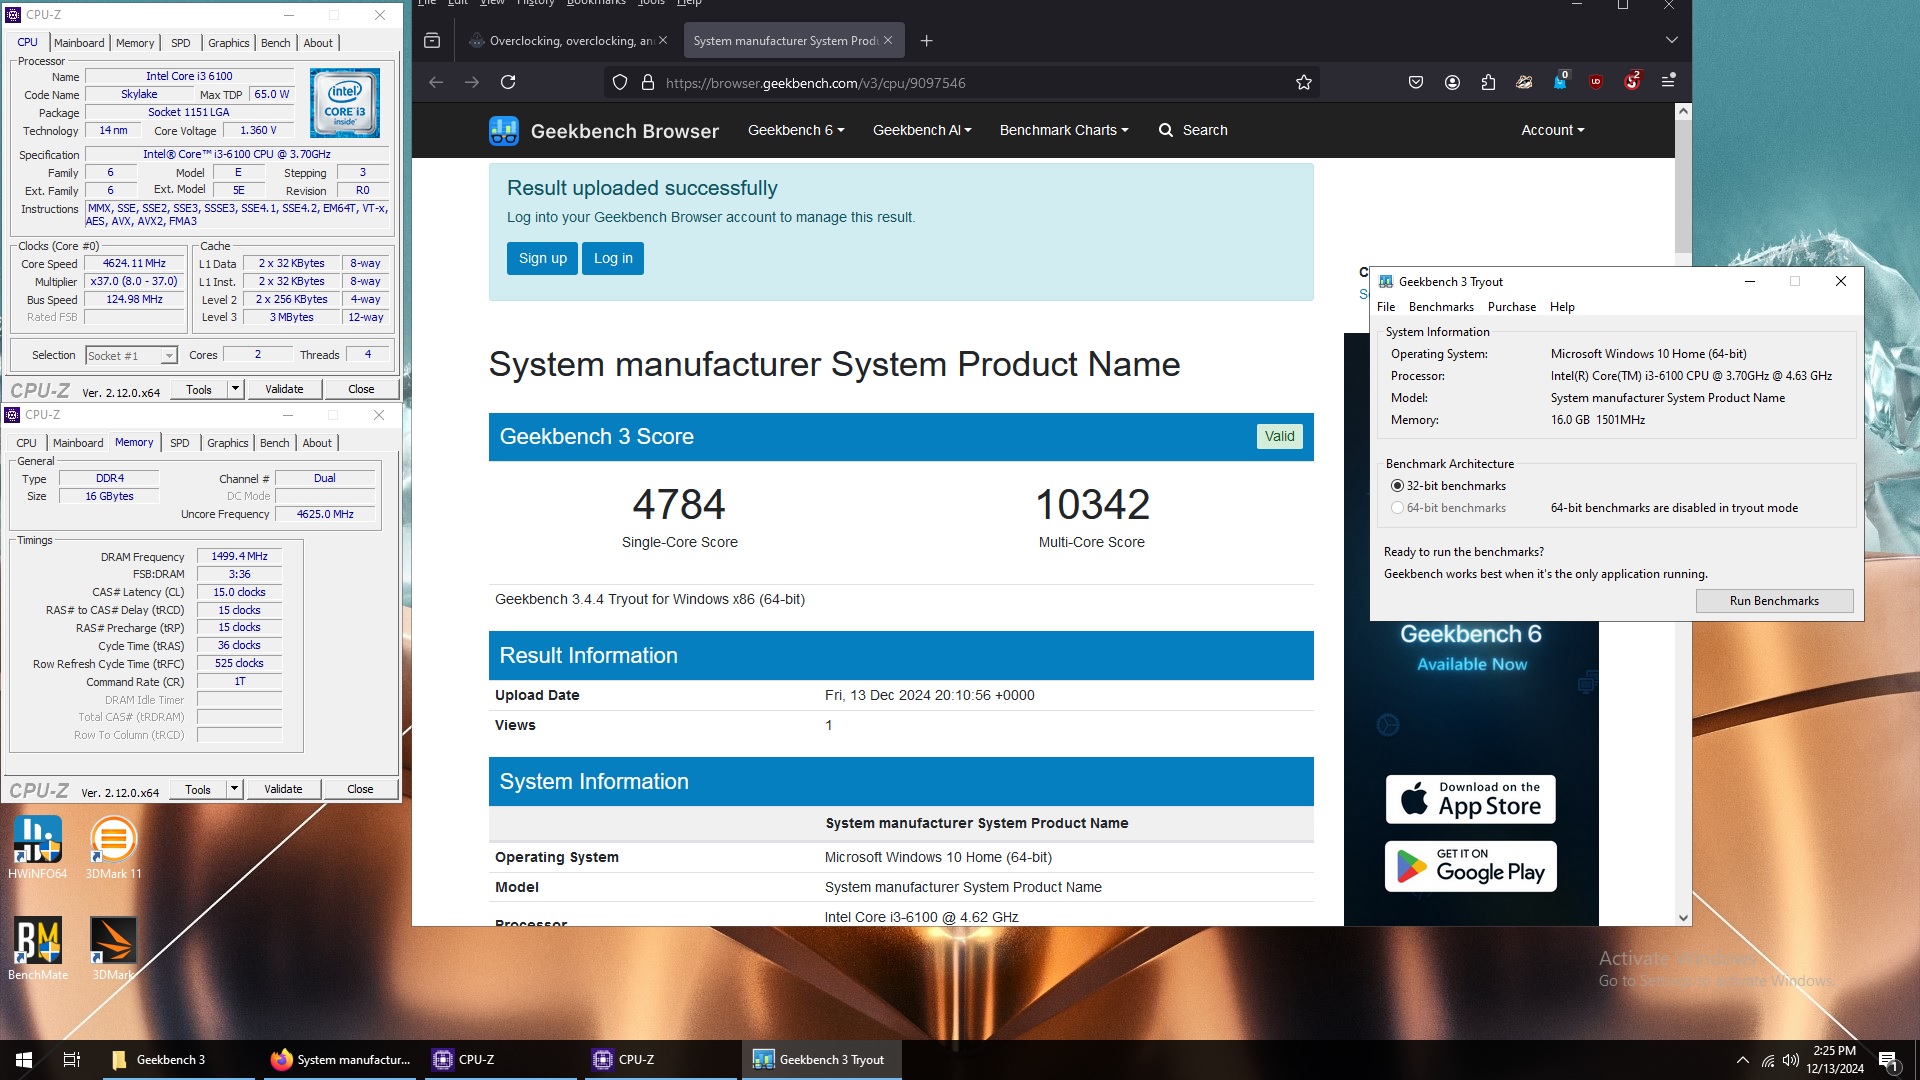Click the Get it on Google Play badge
The height and width of the screenshot is (1080, 1920).
click(x=1470, y=867)
